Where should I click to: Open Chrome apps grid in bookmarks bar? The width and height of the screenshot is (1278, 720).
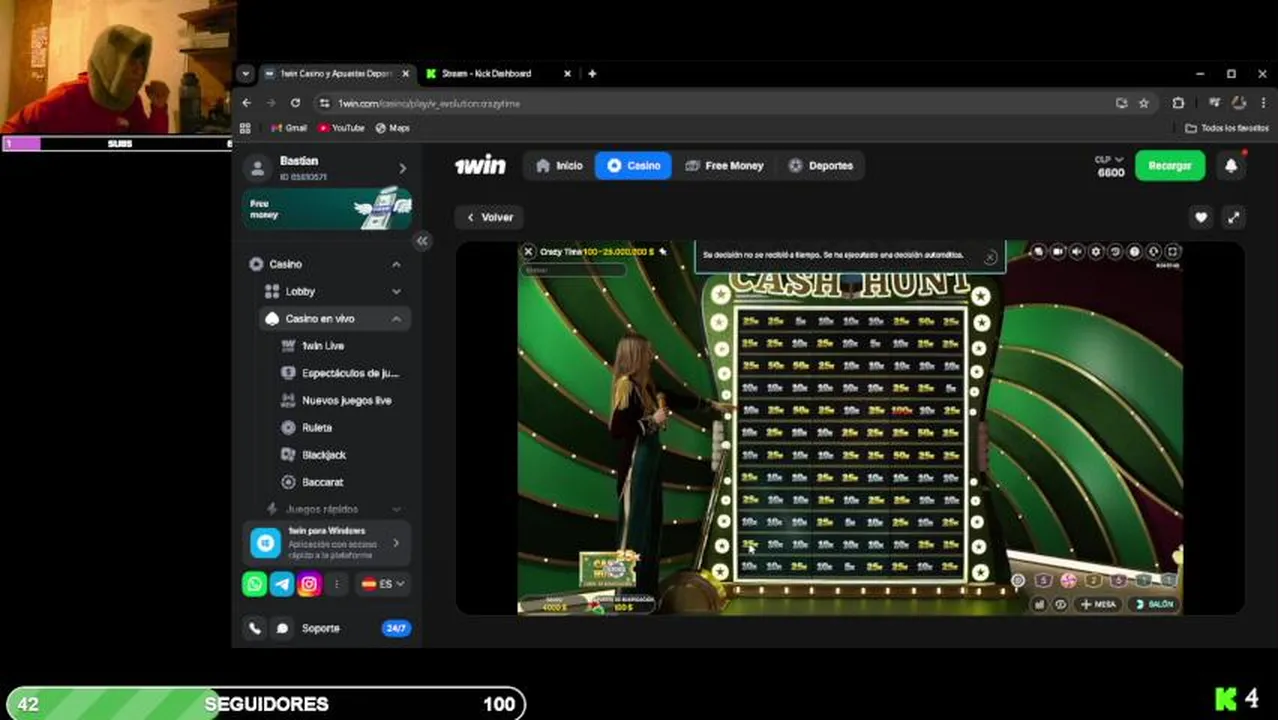coord(245,128)
